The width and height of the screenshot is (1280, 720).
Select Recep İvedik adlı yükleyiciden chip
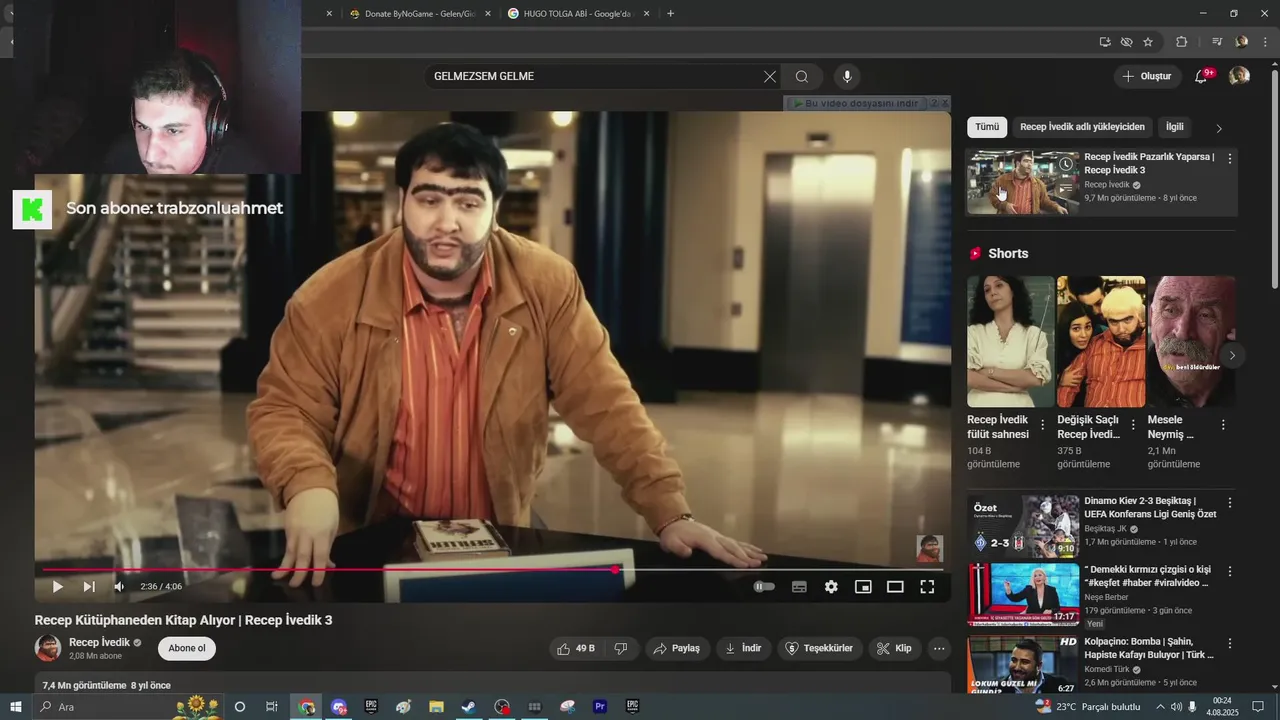point(1082,127)
